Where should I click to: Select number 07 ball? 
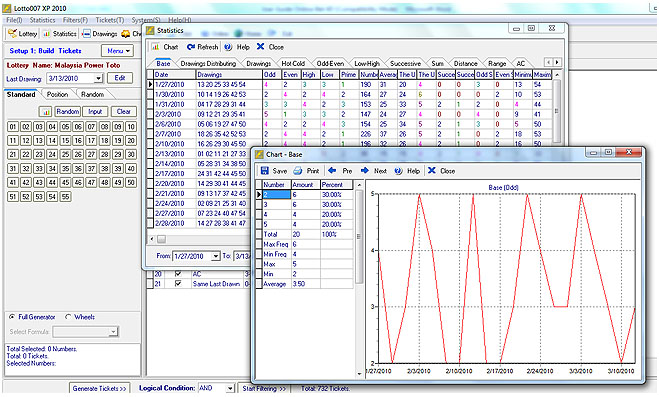click(x=91, y=127)
